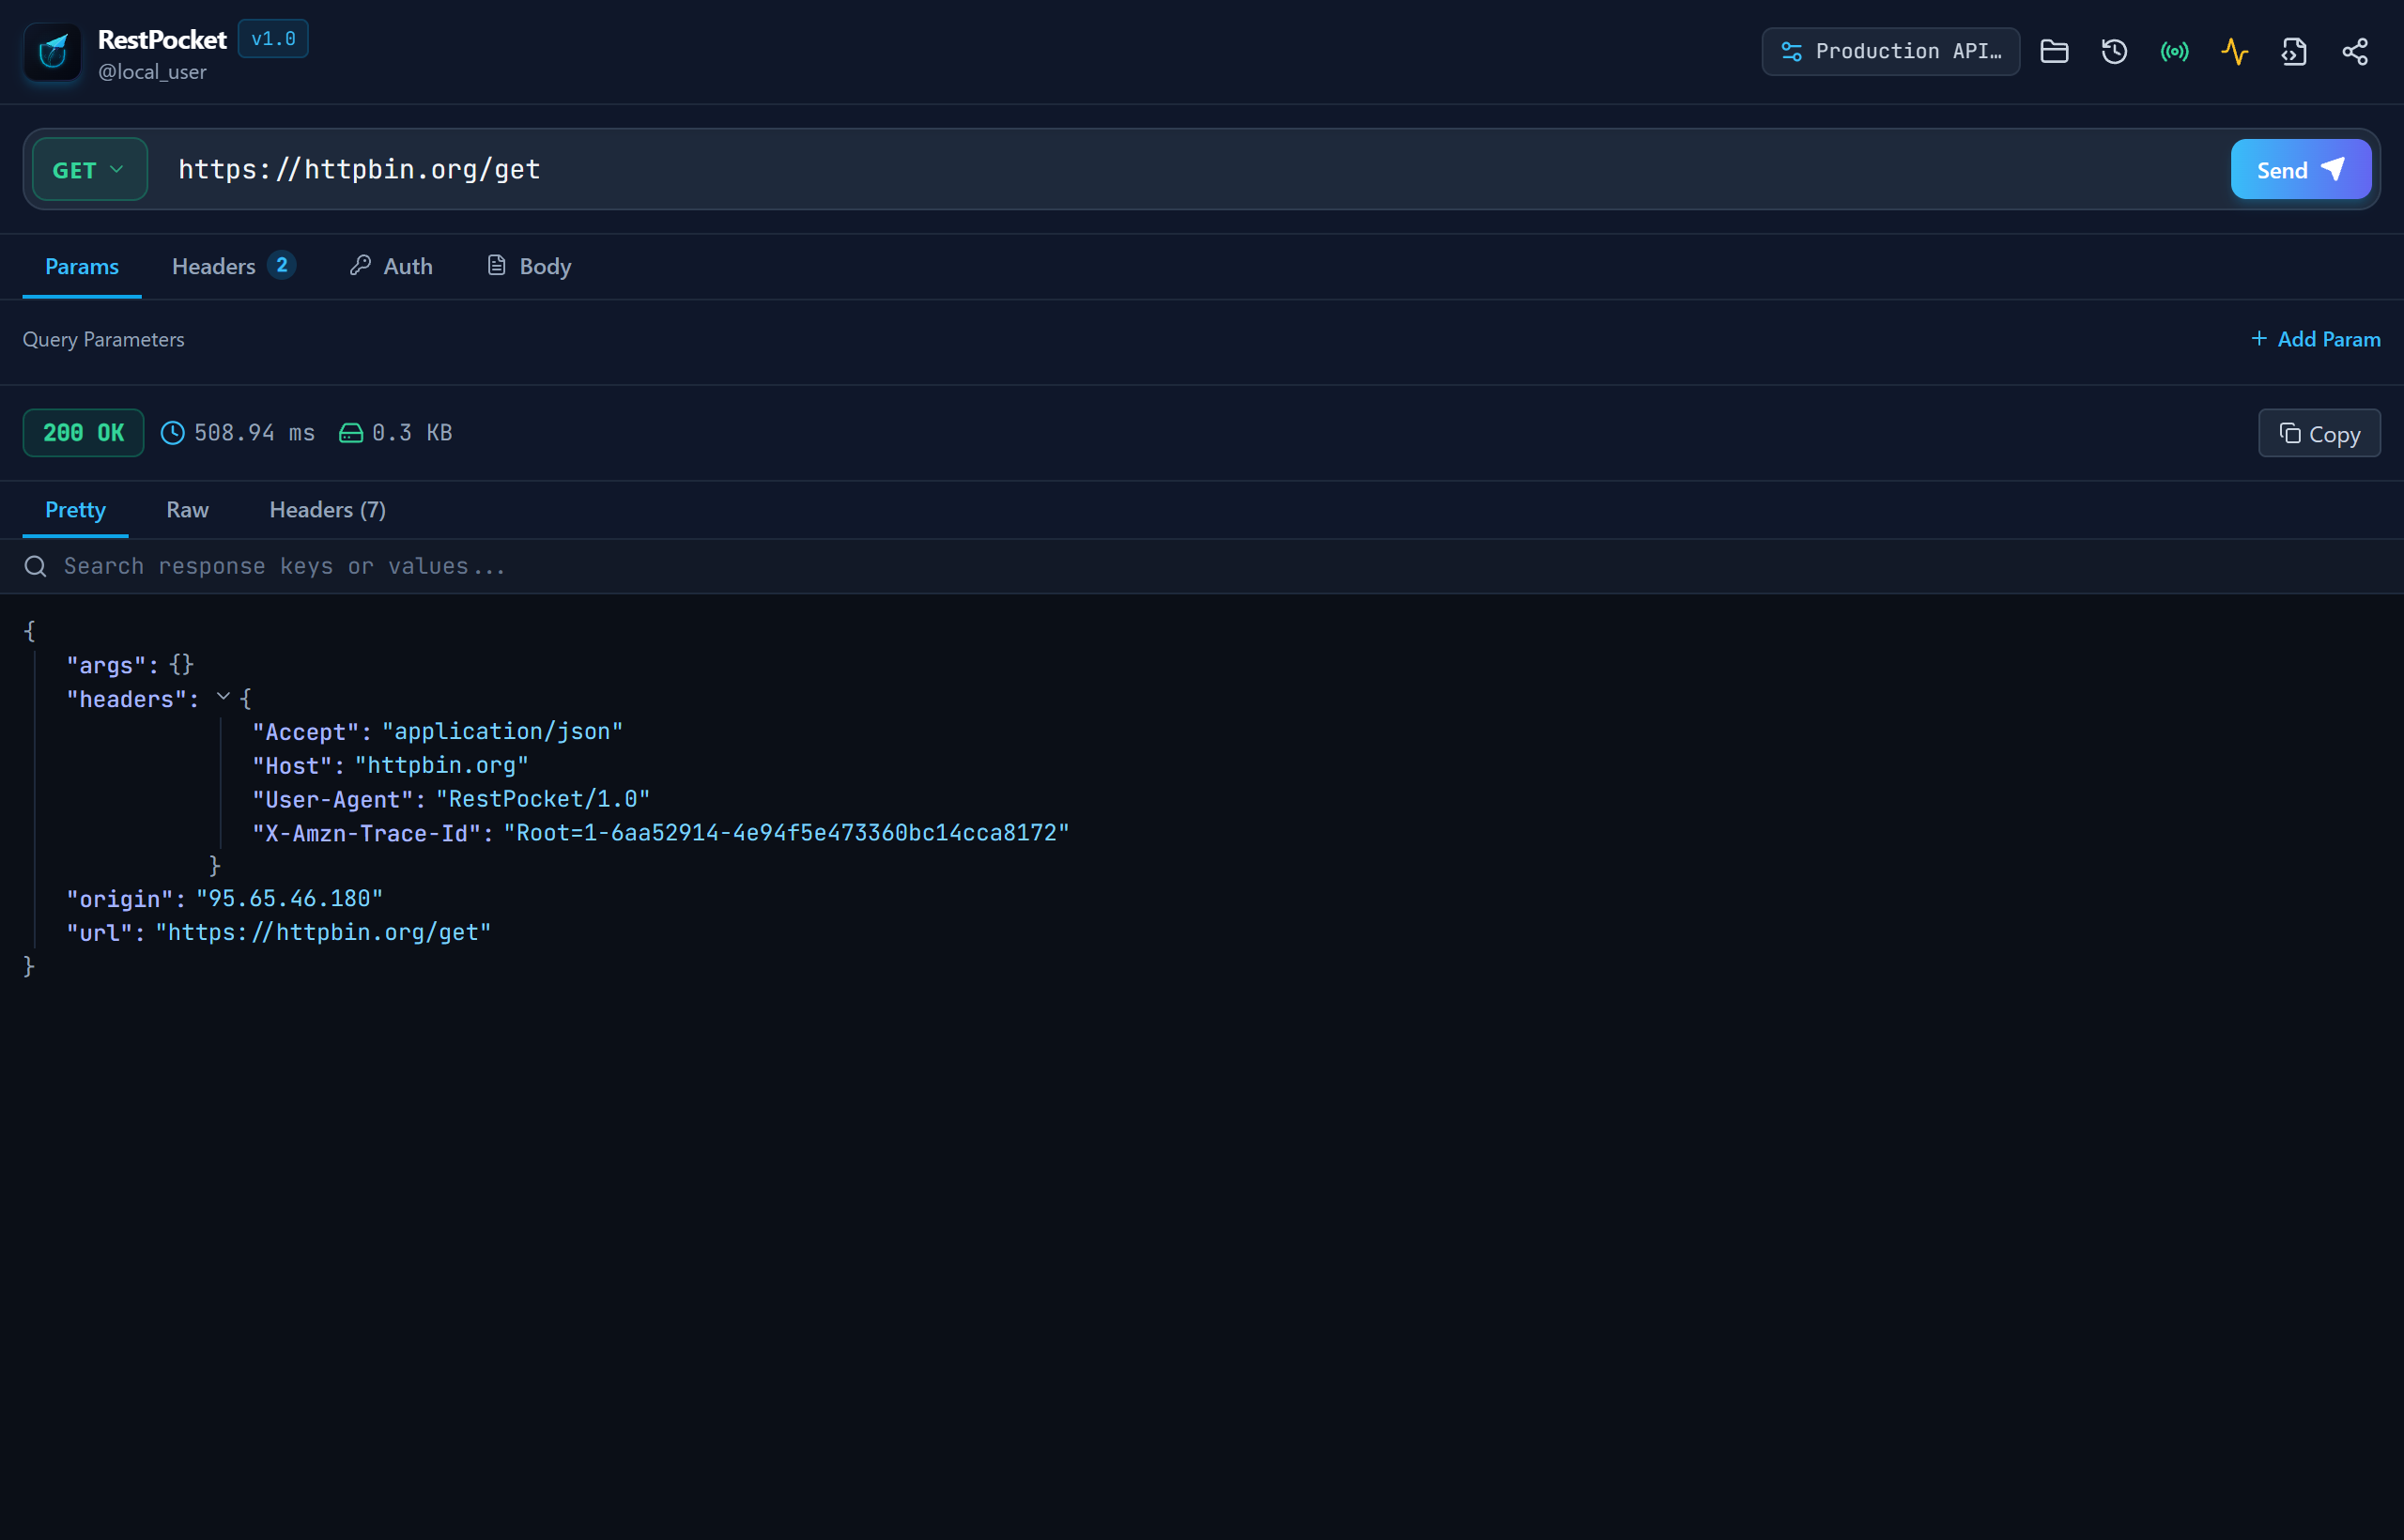Open the Body tab

529,266
